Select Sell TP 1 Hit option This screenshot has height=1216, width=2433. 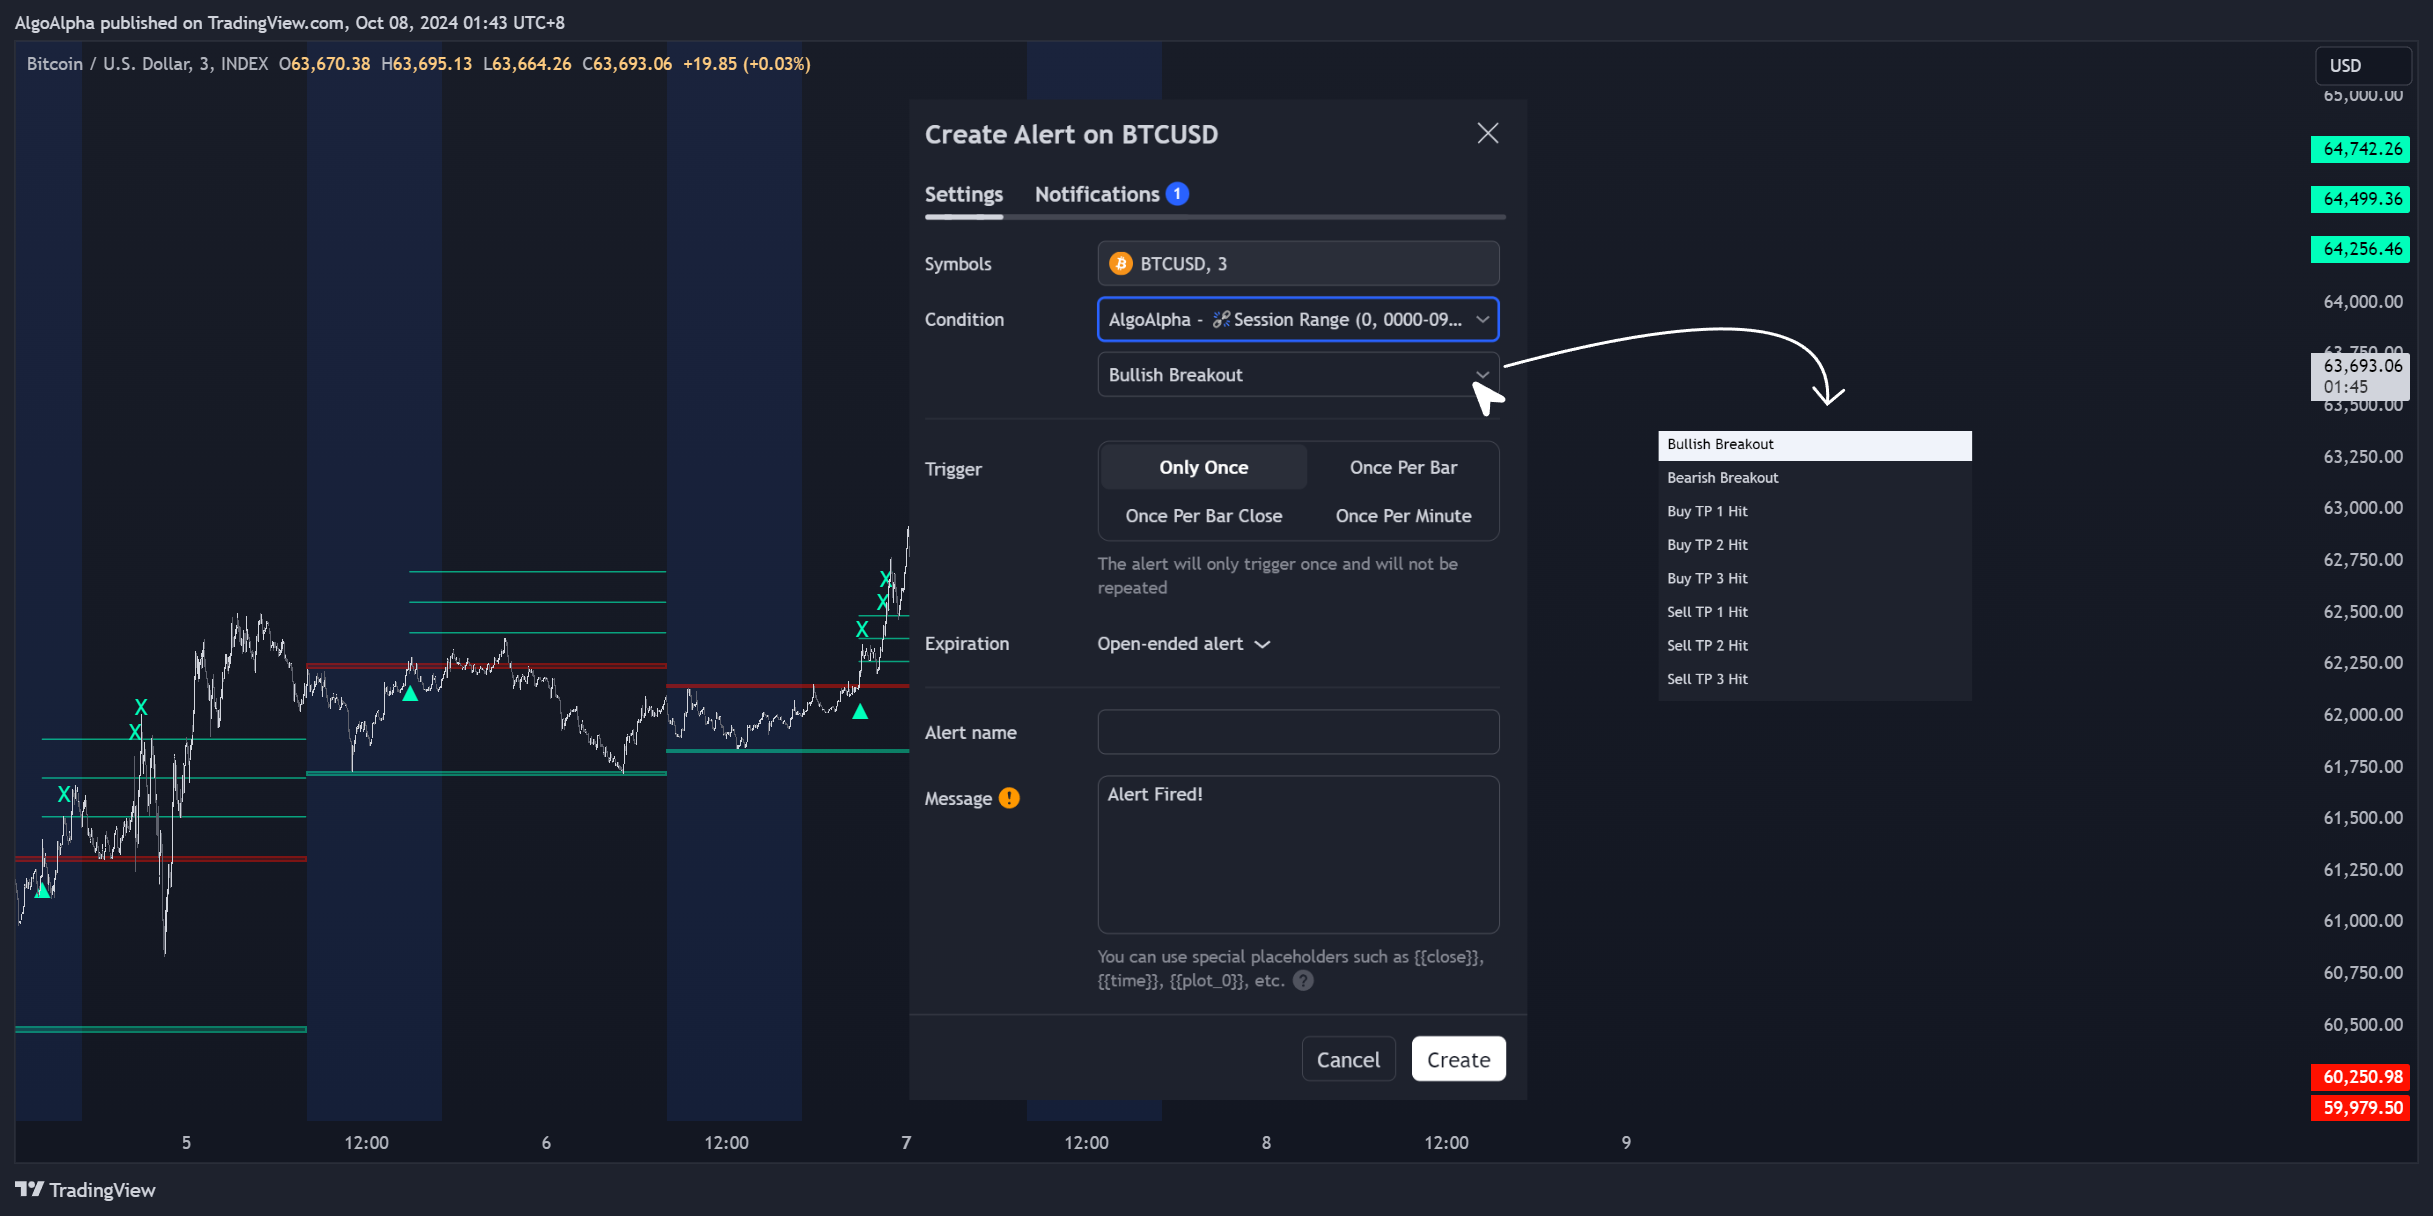point(1814,612)
